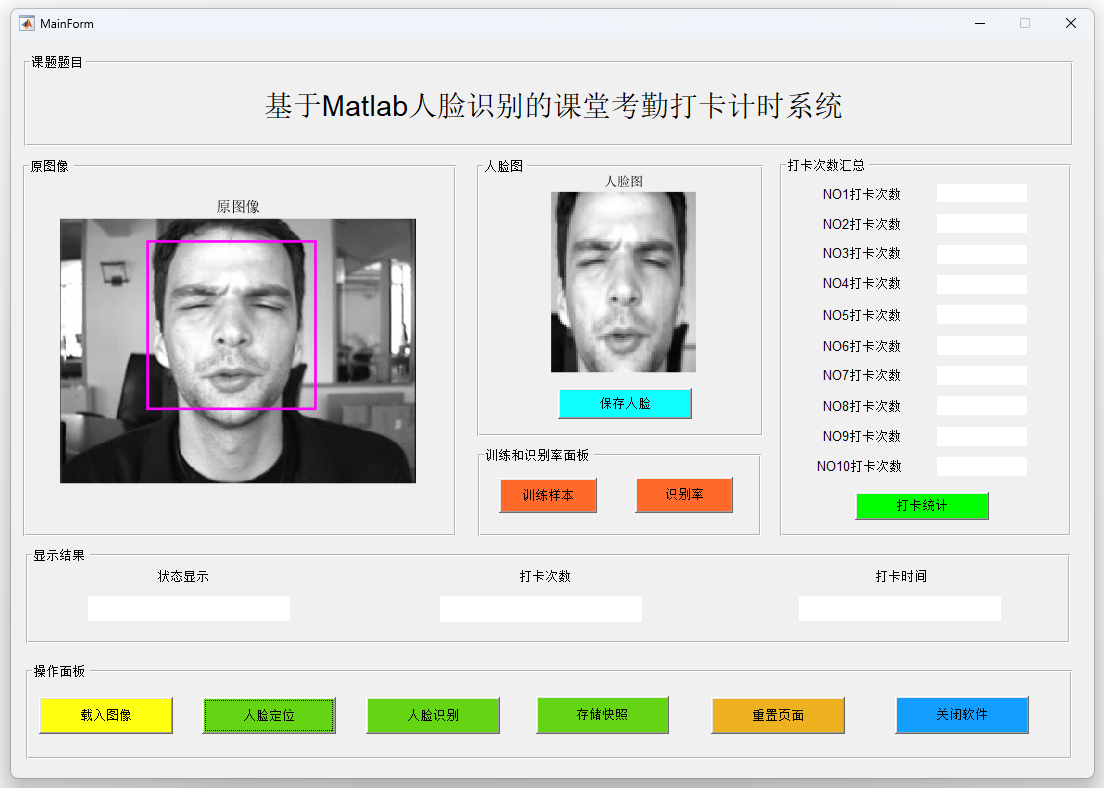Select the NO5打卡次数 input box
This screenshot has width=1104, height=788.
tap(981, 314)
